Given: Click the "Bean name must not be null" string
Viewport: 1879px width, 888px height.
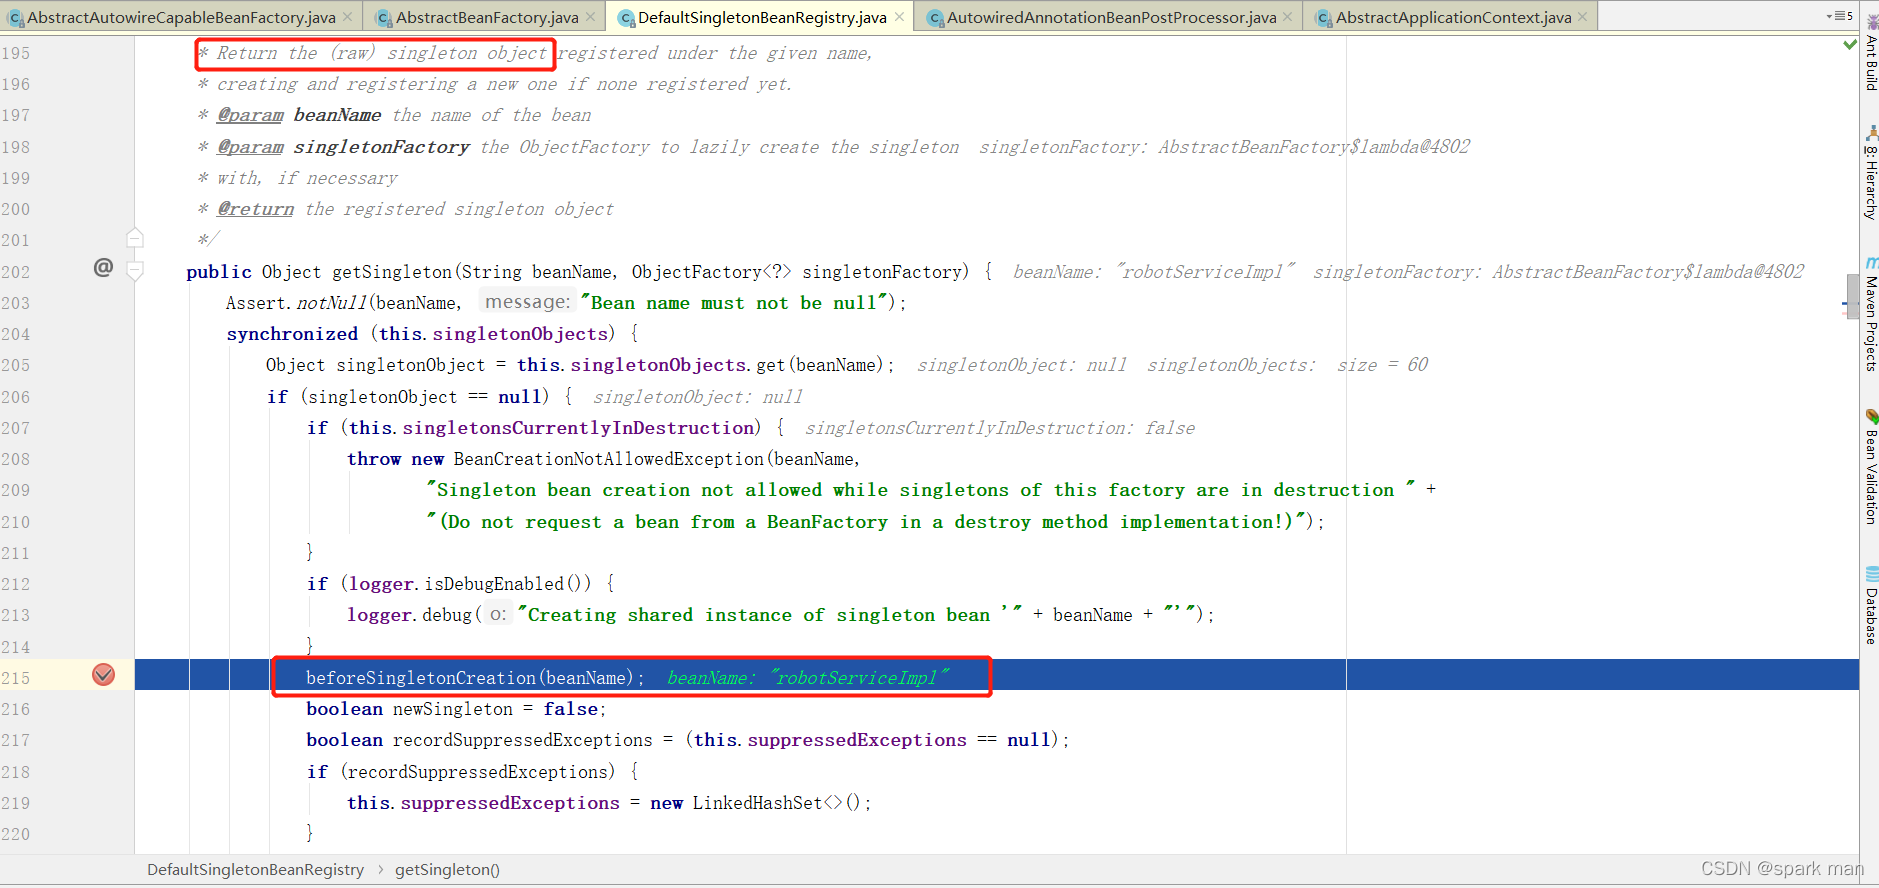Looking at the screenshot, I should coord(734,303).
